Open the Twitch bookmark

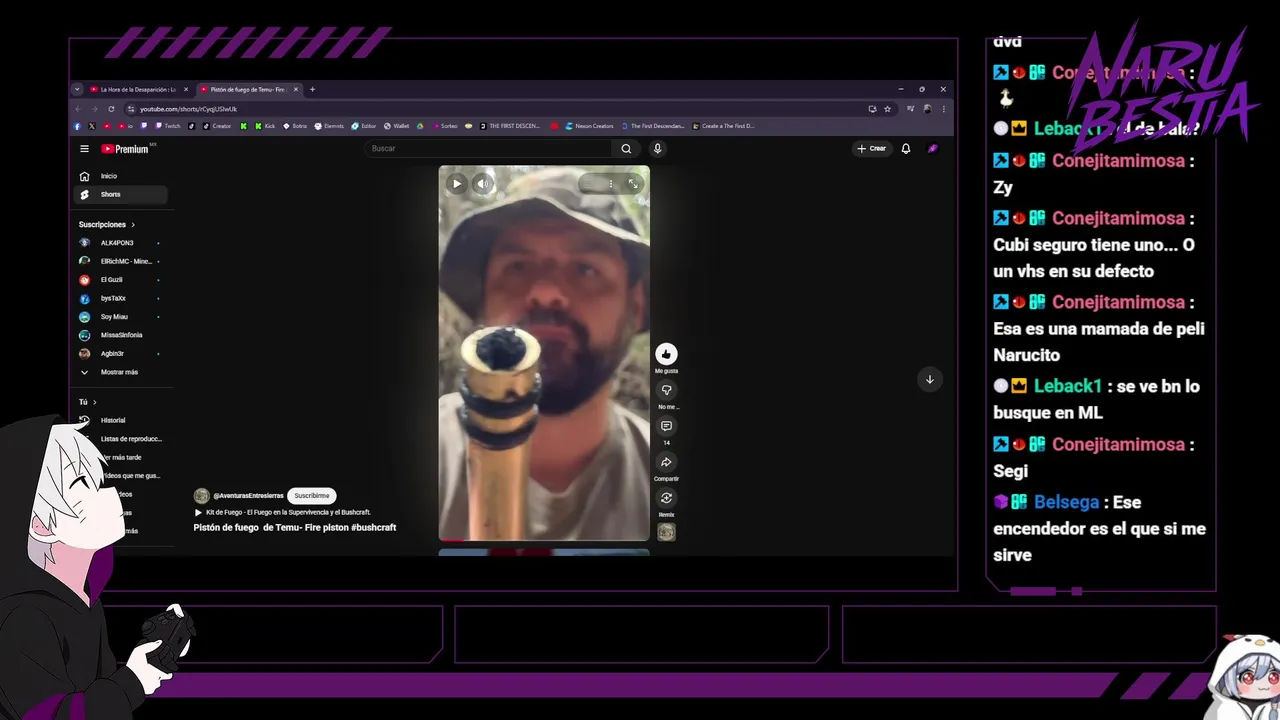[167, 126]
